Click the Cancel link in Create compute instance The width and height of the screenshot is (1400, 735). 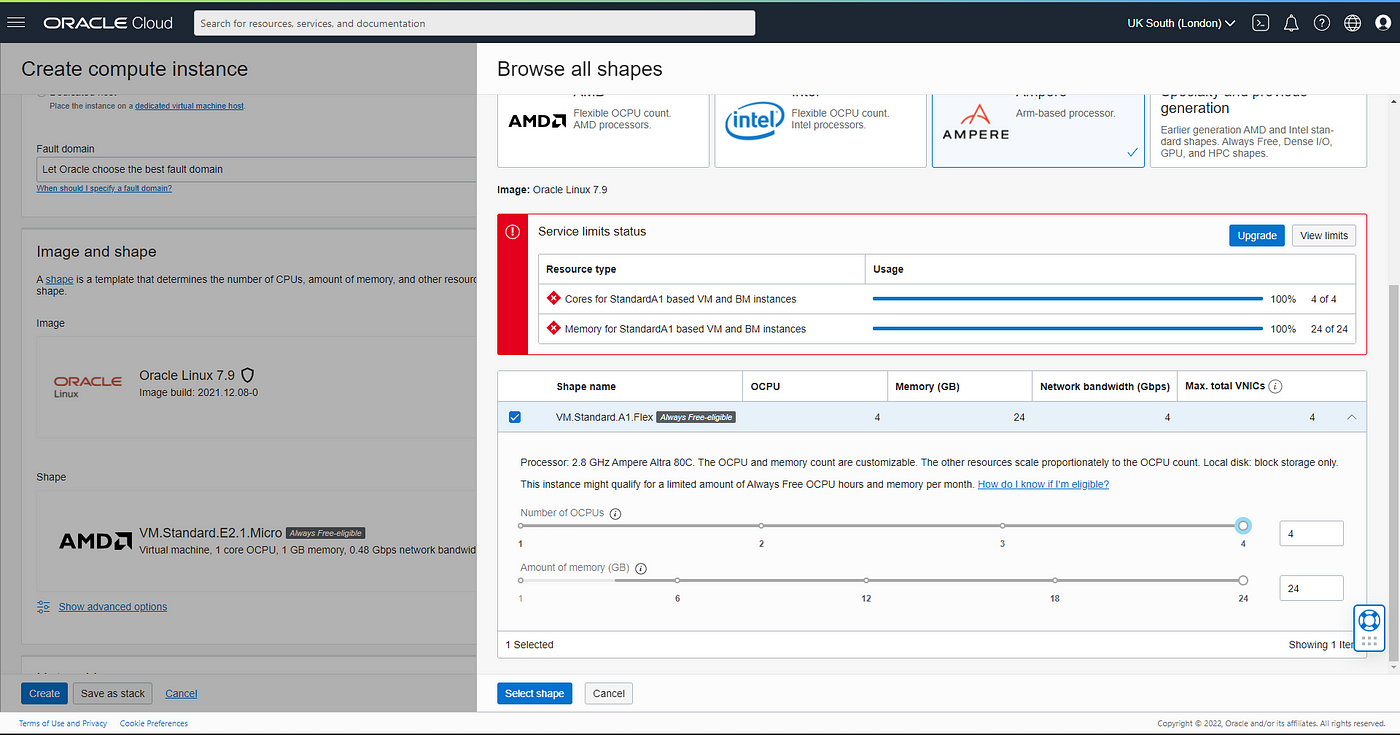[181, 693]
